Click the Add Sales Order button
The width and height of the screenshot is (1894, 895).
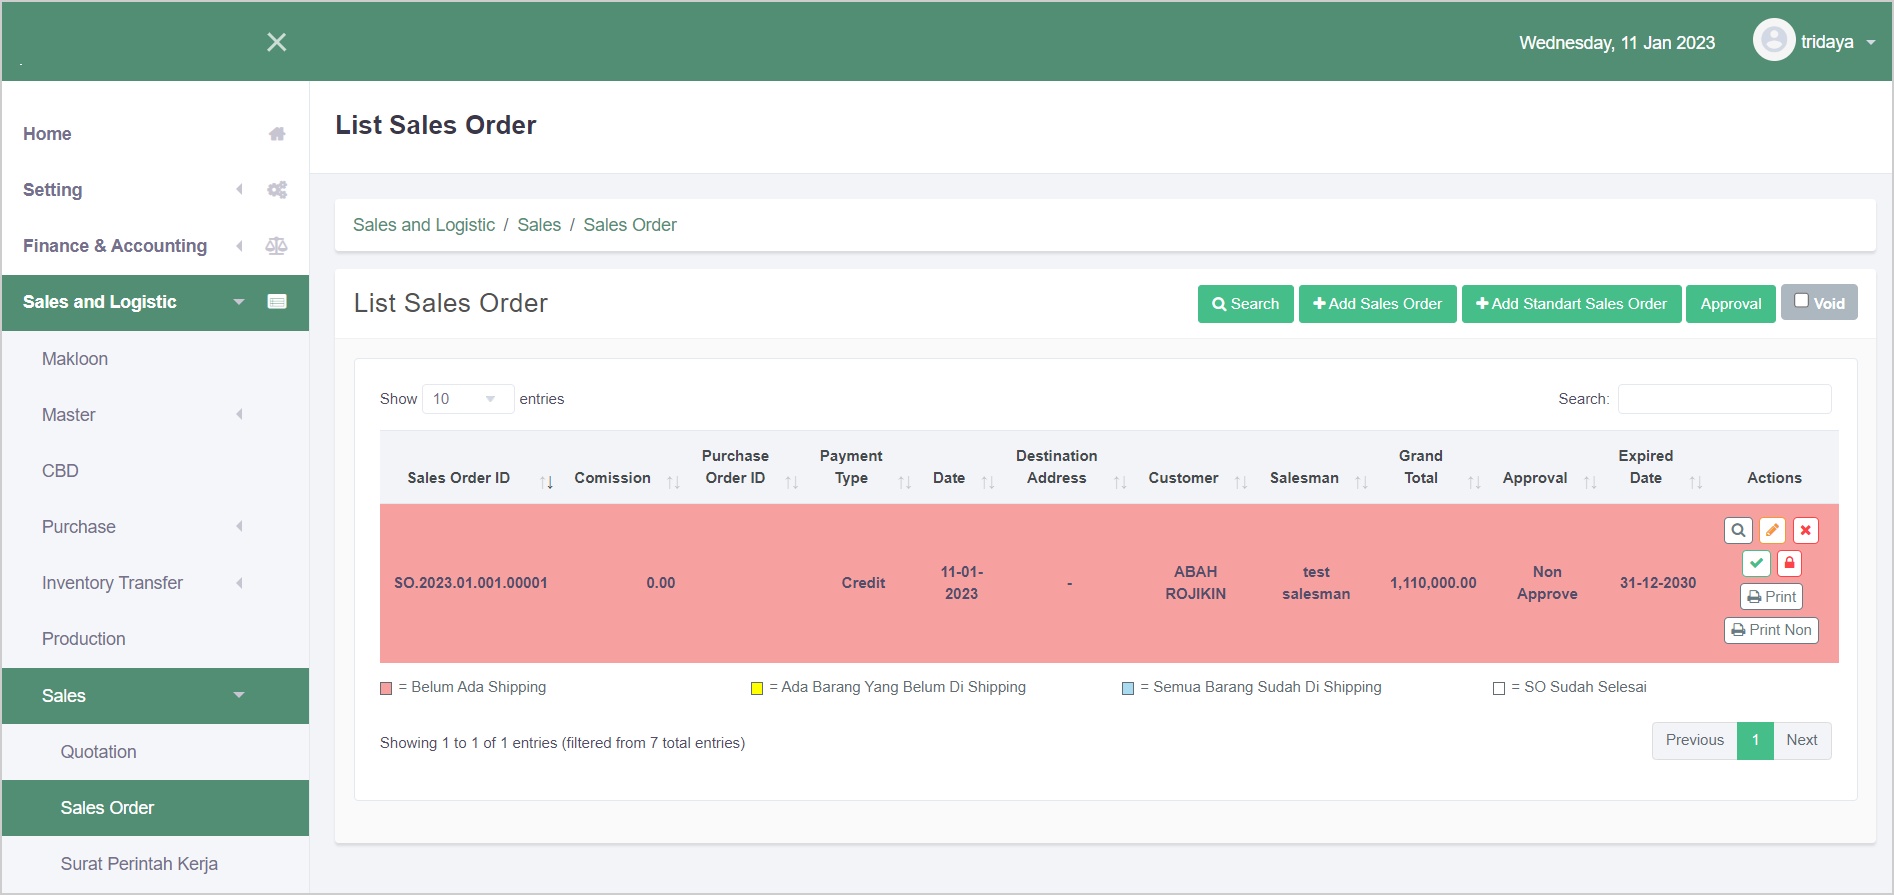click(1377, 304)
